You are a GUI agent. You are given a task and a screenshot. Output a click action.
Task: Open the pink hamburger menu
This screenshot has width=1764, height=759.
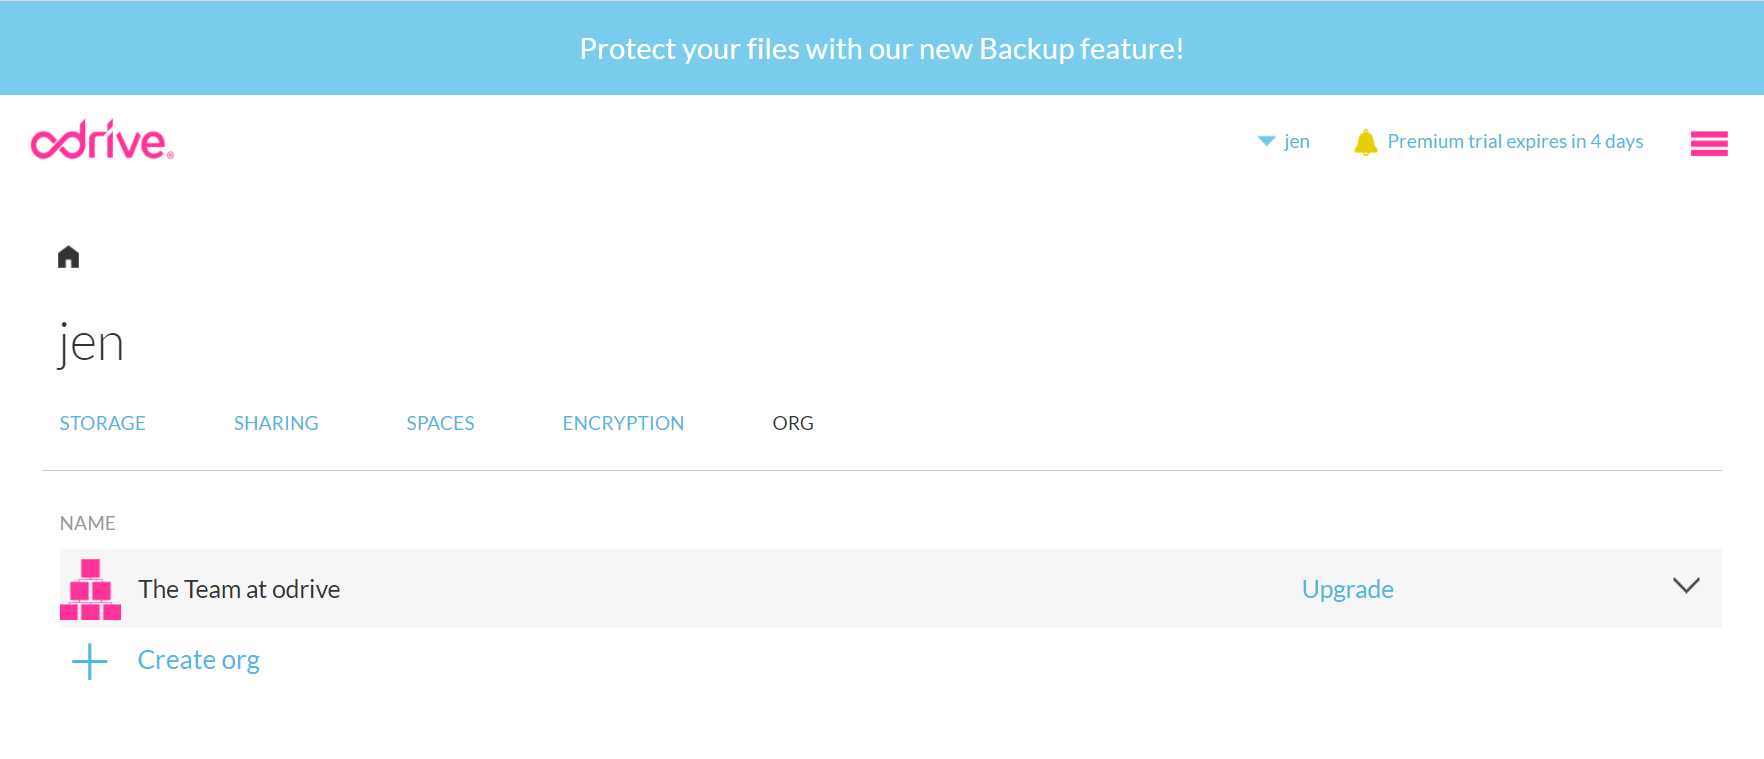point(1709,144)
